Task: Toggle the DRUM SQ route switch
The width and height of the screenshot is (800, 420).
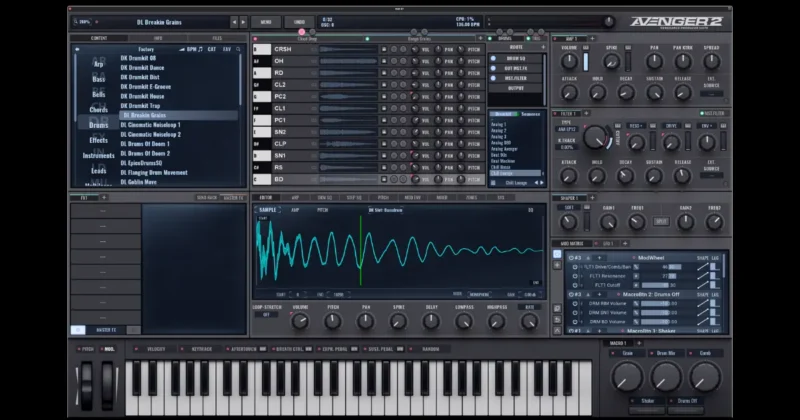Action: tap(493, 59)
